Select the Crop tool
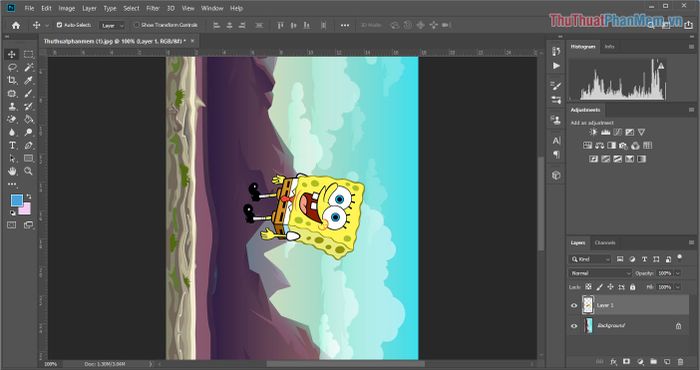The image size is (700, 370). 12,80
